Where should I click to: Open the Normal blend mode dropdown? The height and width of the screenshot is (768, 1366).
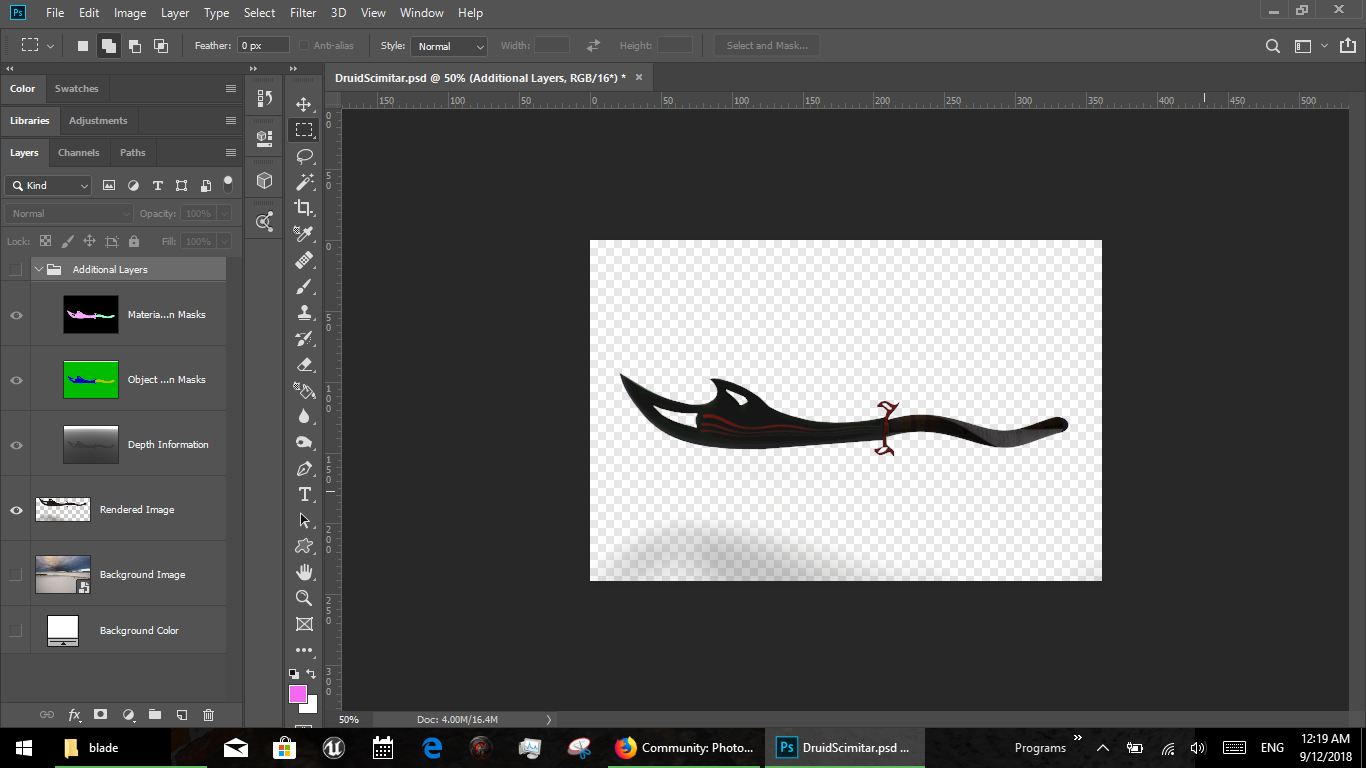tap(69, 213)
